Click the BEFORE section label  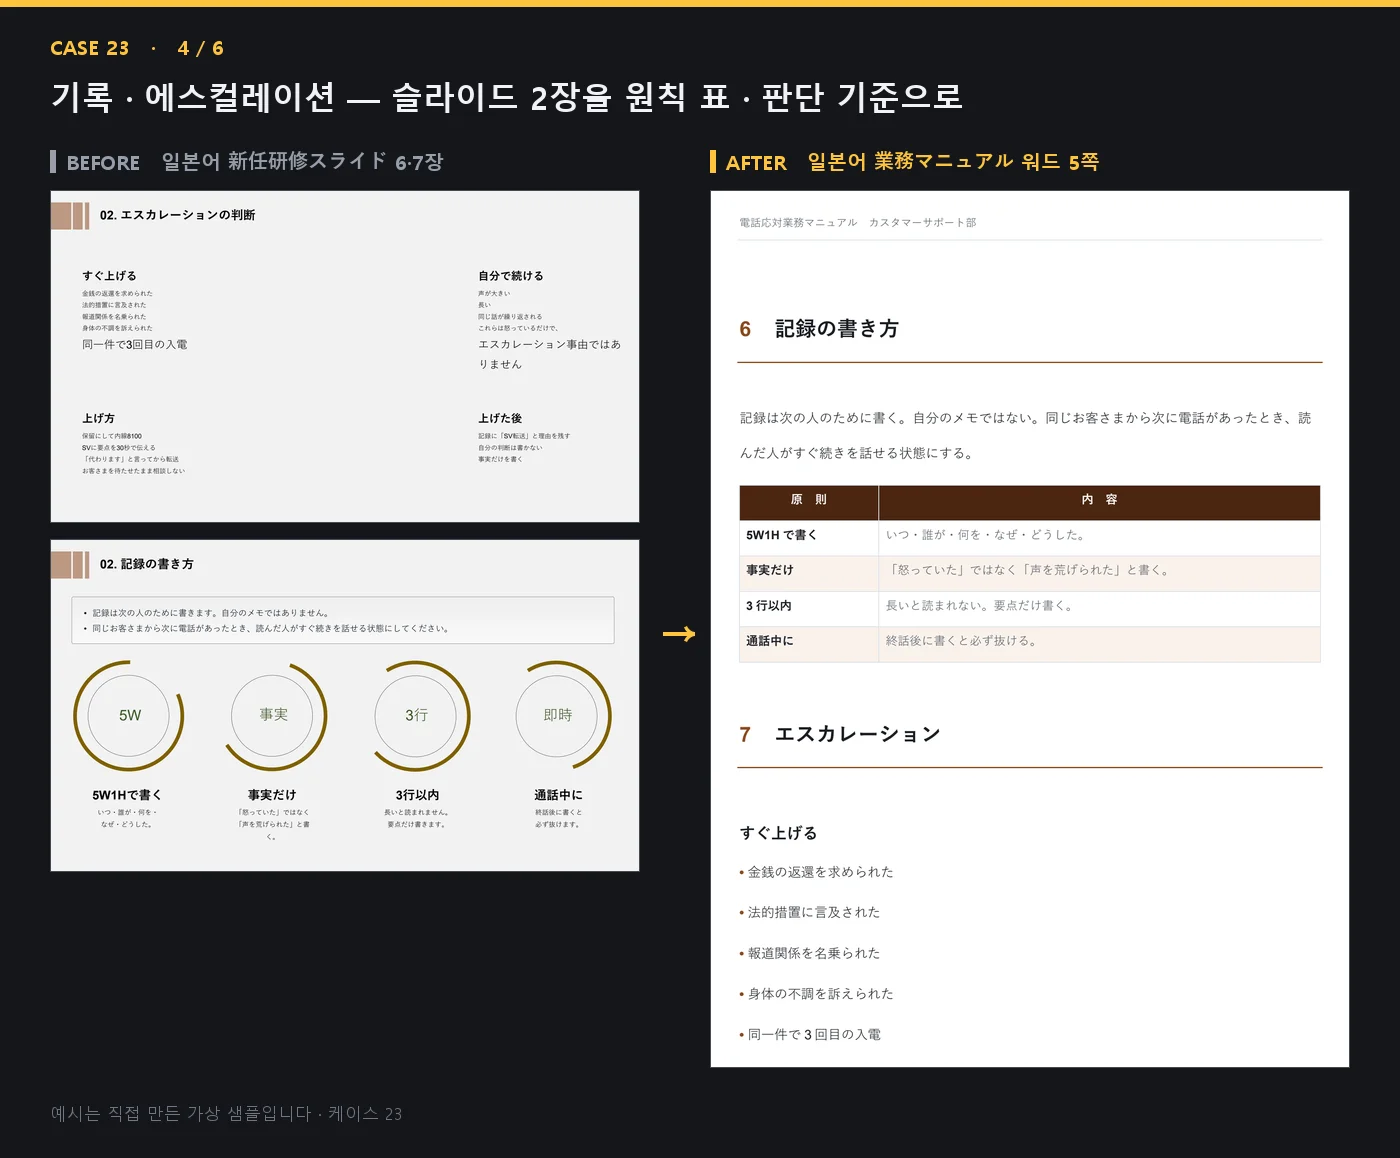coord(103,162)
